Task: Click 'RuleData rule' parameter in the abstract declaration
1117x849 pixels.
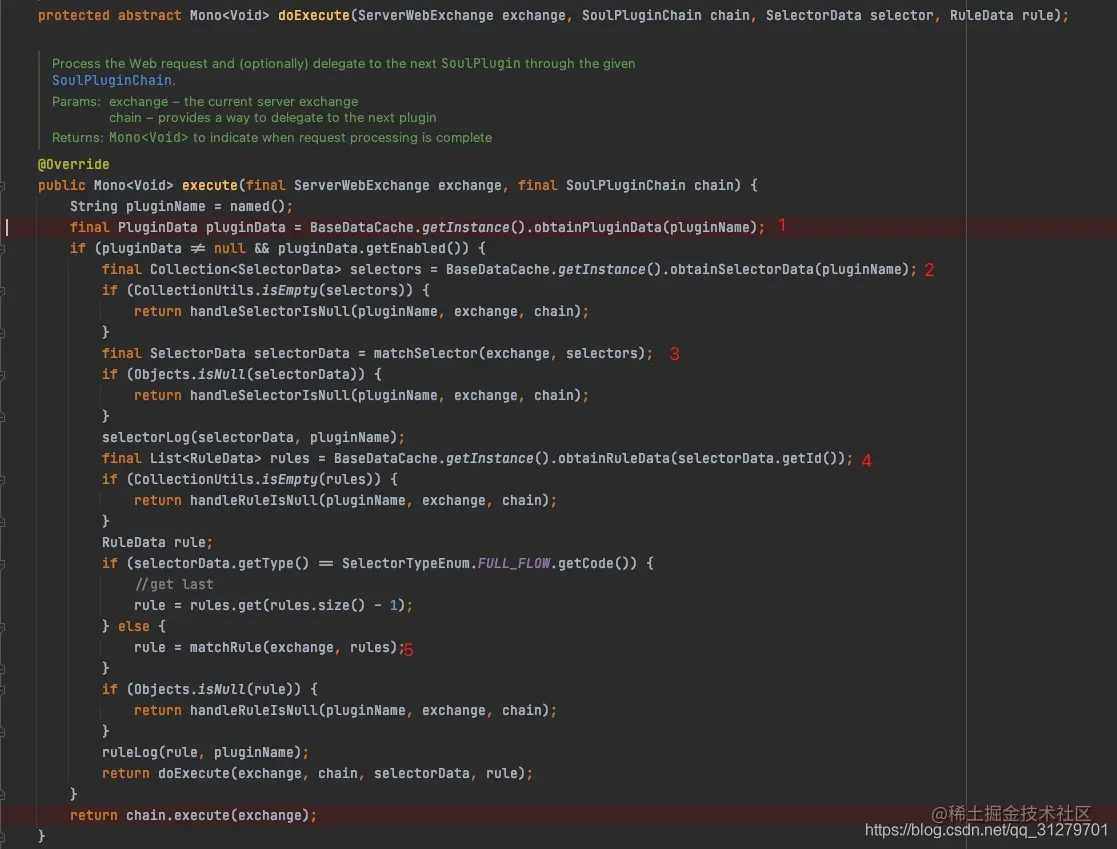Action: point(1004,16)
